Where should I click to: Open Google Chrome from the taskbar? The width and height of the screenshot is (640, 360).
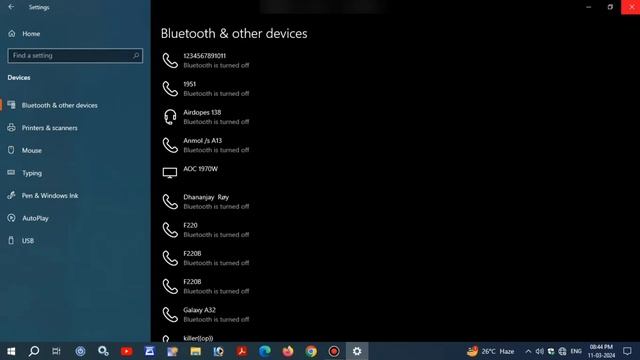pyautogui.click(x=311, y=351)
